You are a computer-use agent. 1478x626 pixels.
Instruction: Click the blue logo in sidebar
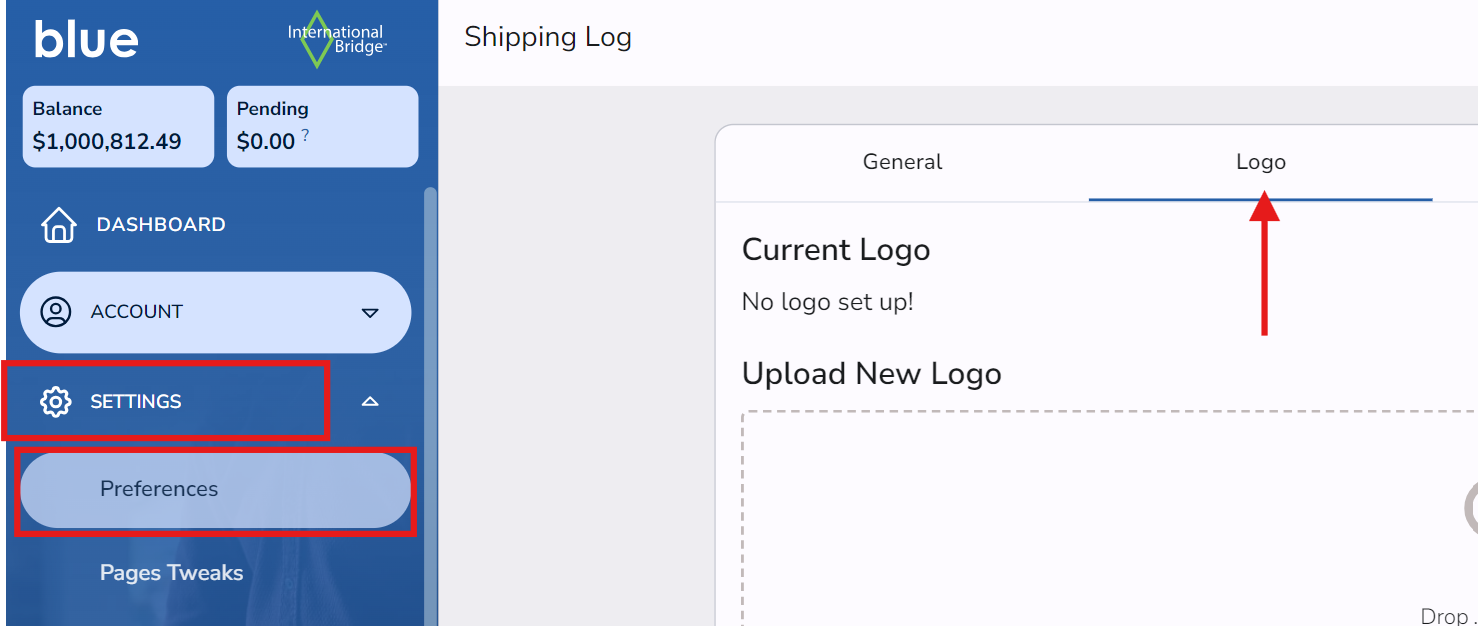click(86, 40)
